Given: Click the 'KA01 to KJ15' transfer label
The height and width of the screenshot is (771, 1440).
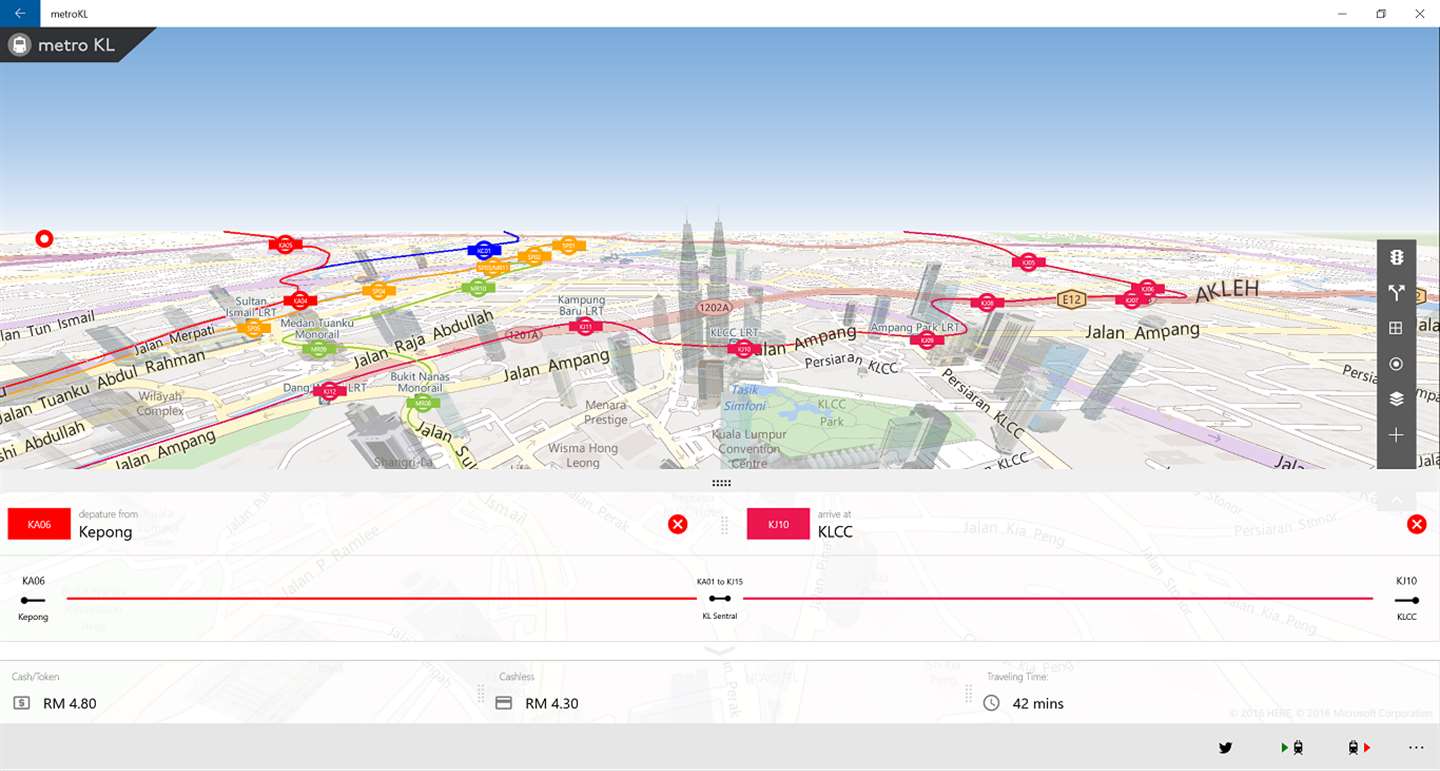Looking at the screenshot, I should coord(720,581).
